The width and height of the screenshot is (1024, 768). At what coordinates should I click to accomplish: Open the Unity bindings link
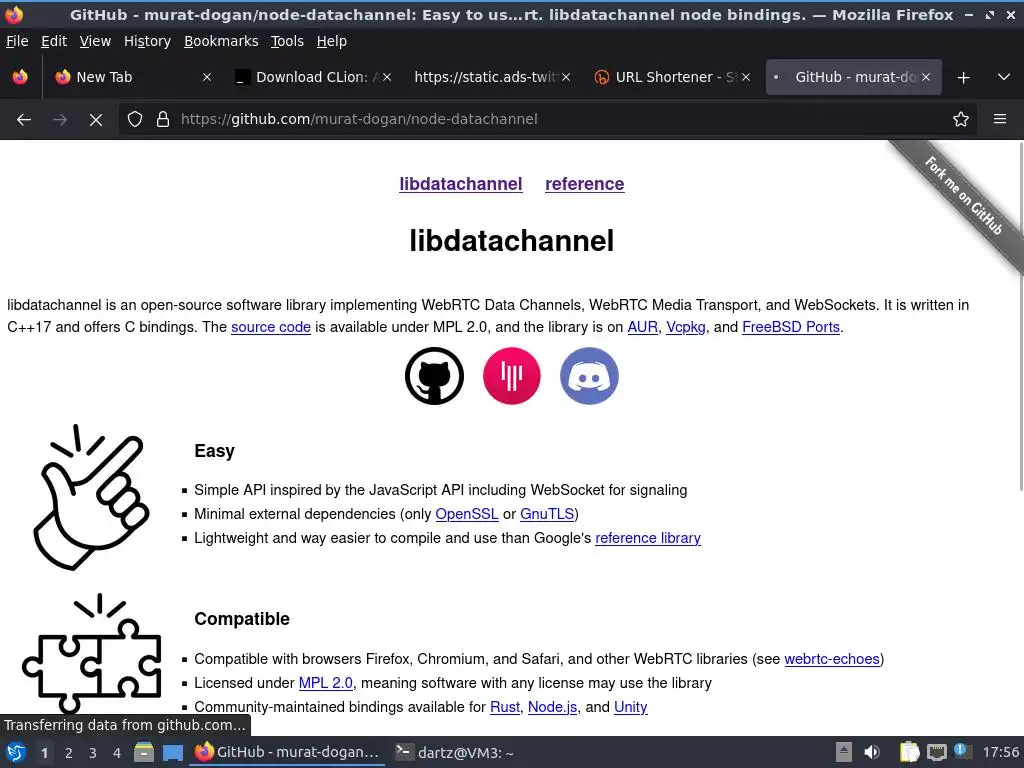tap(631, 707)
